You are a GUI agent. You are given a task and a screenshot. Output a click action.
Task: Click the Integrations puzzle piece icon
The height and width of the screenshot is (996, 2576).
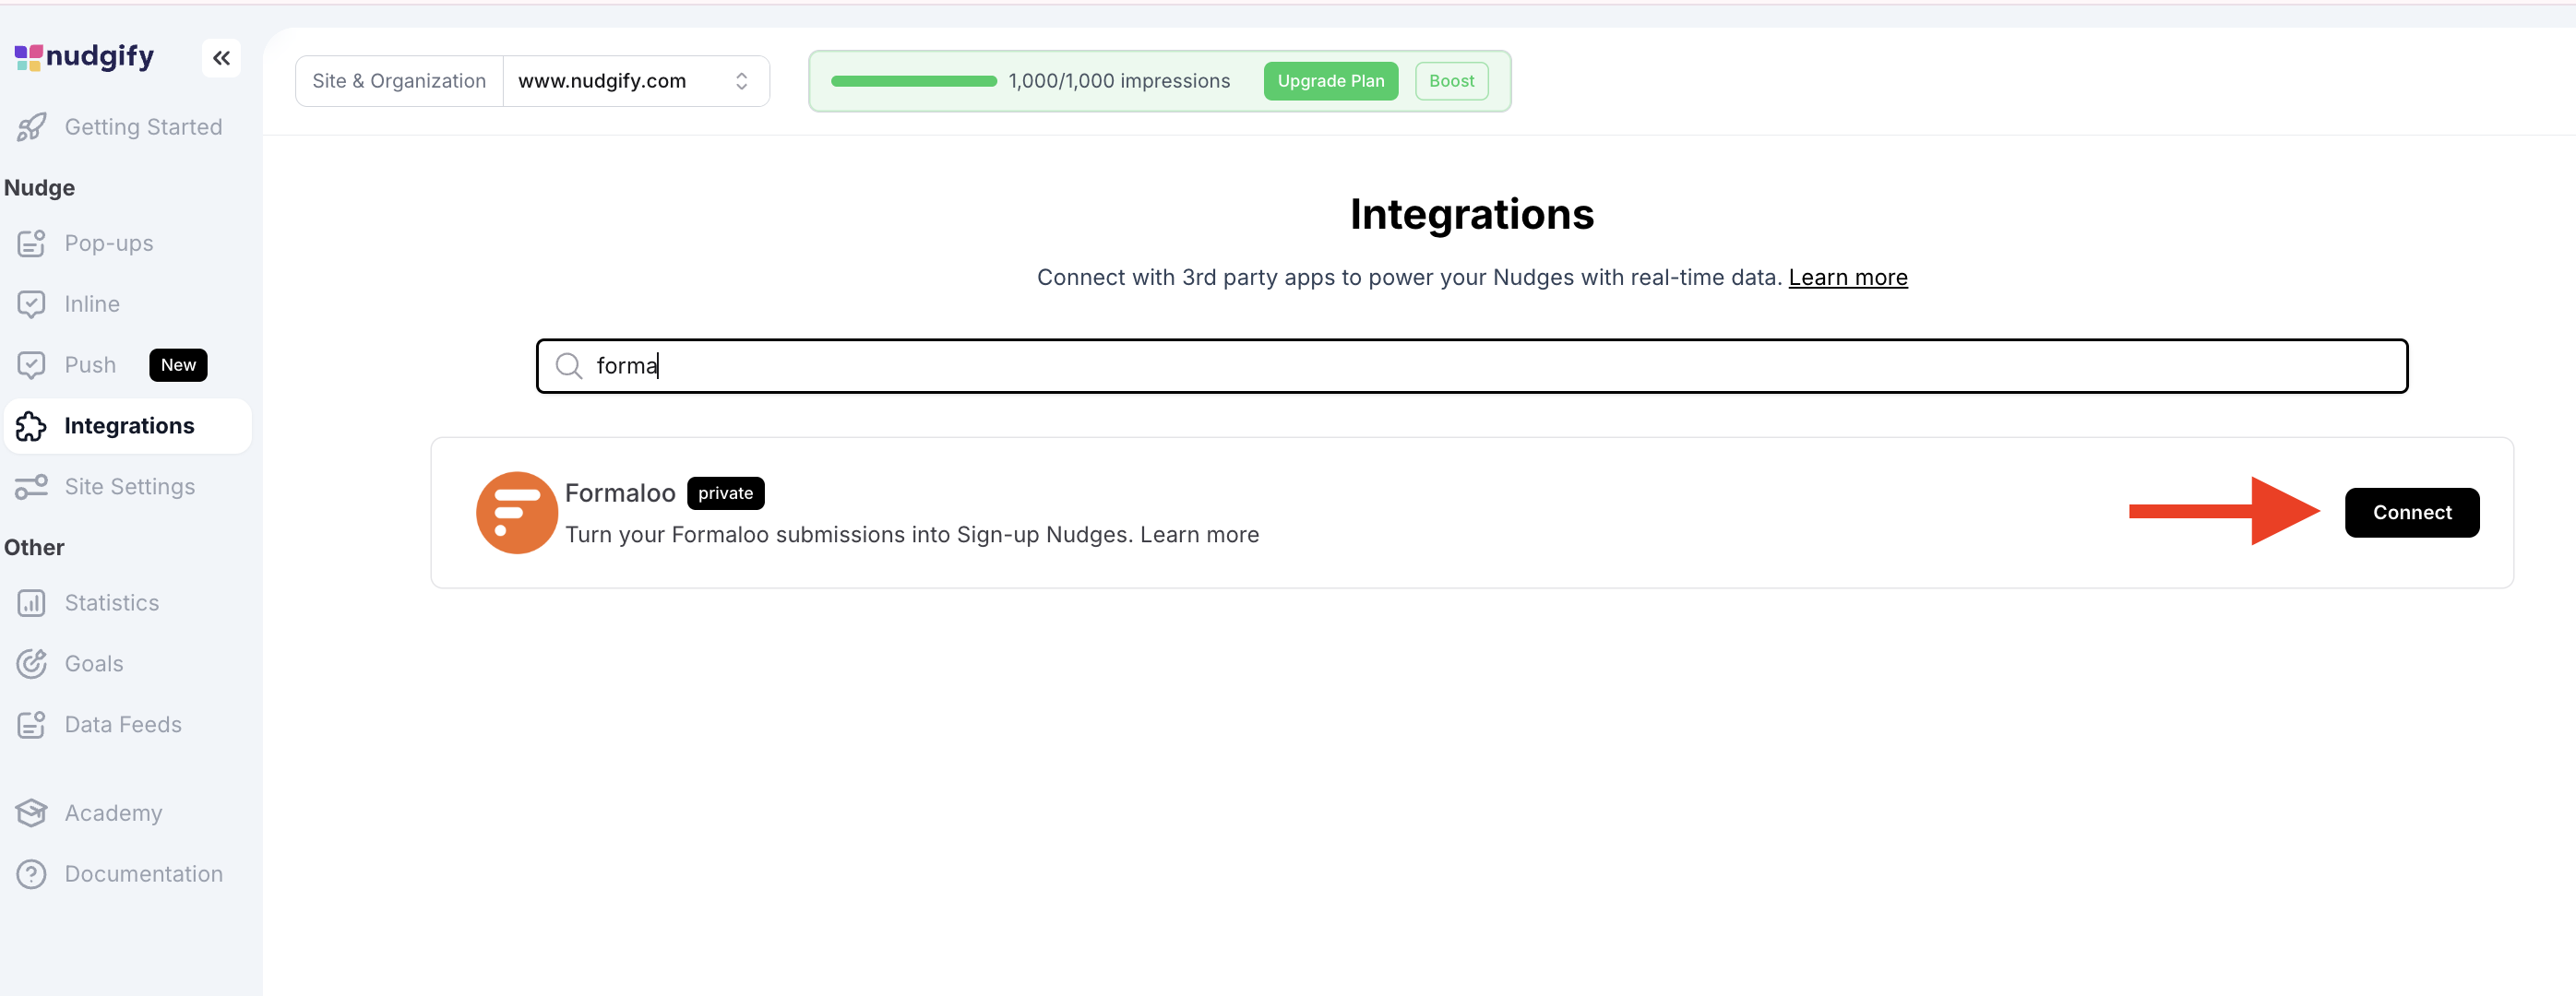(x=31, y=426)
